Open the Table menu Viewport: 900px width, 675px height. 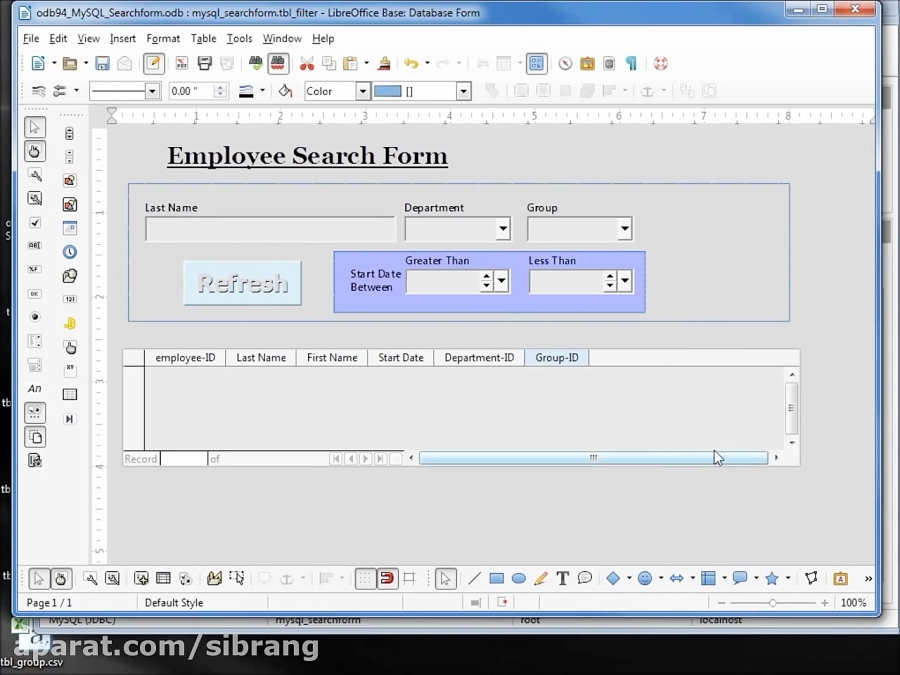204,38
